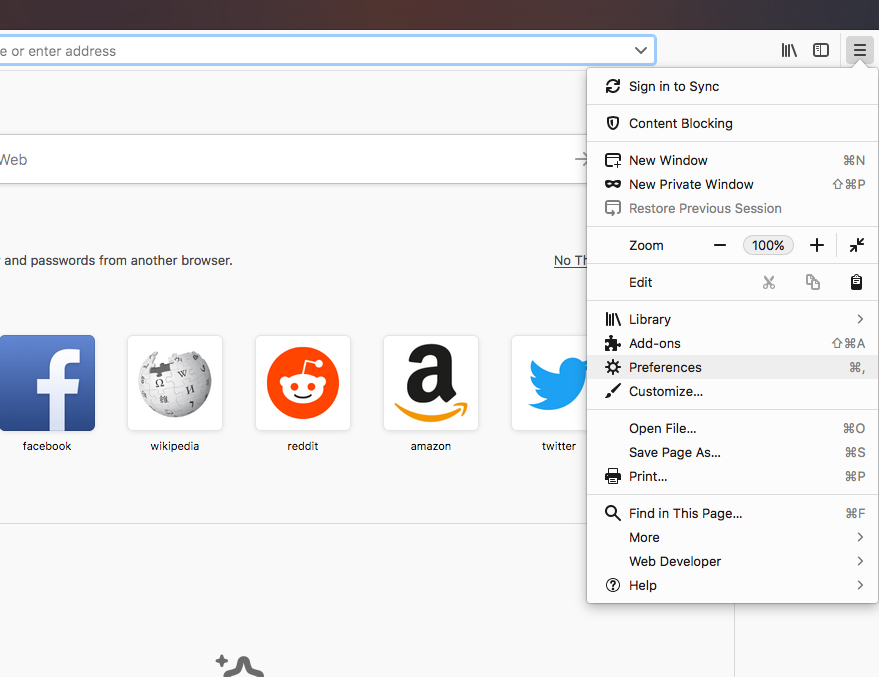Open Content Blocking menu item

[x=732, y=123]
